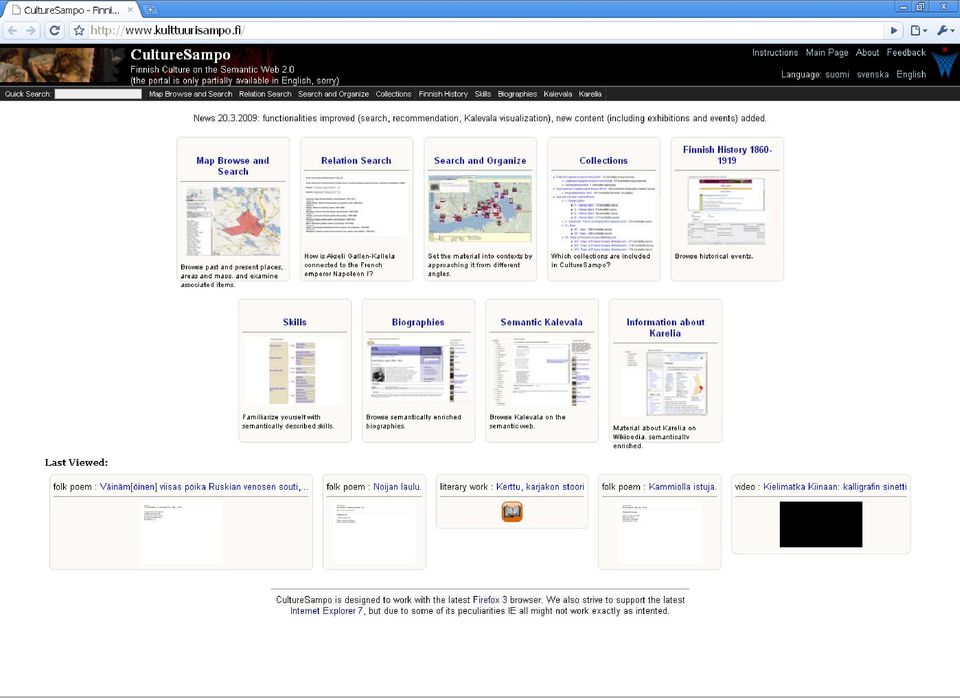This screenshot has height=698, width=960.
Task: Click the Search and Organize card title
Action: point(480,160)
